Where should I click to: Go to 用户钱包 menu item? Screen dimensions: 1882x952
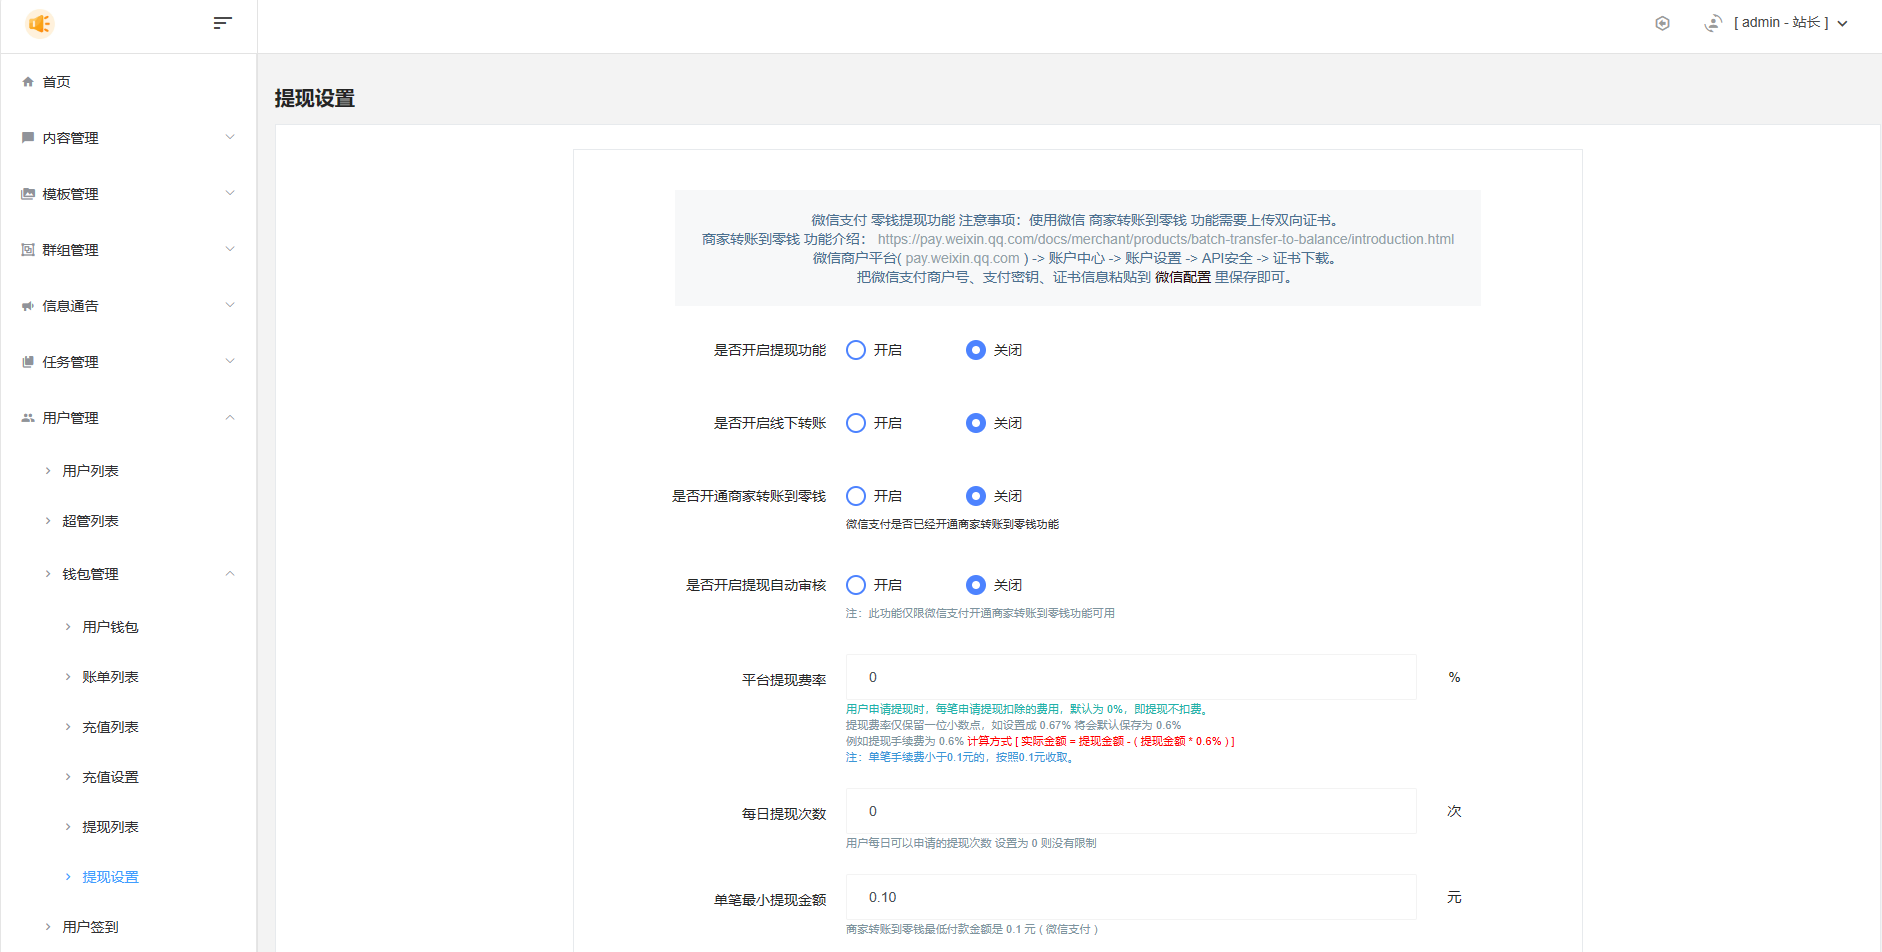(x=110, y=627)
